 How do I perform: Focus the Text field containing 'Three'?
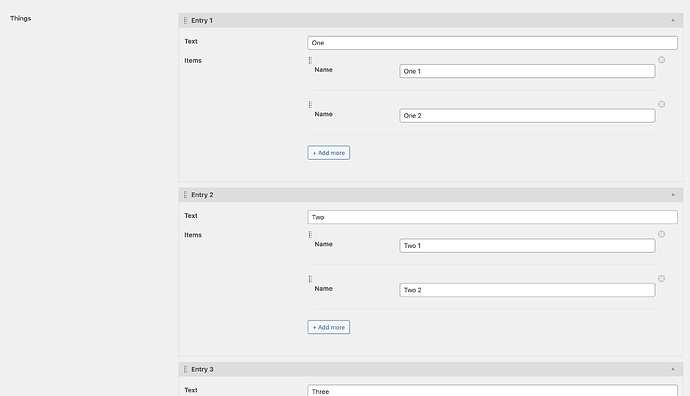(x=492, y=391)
